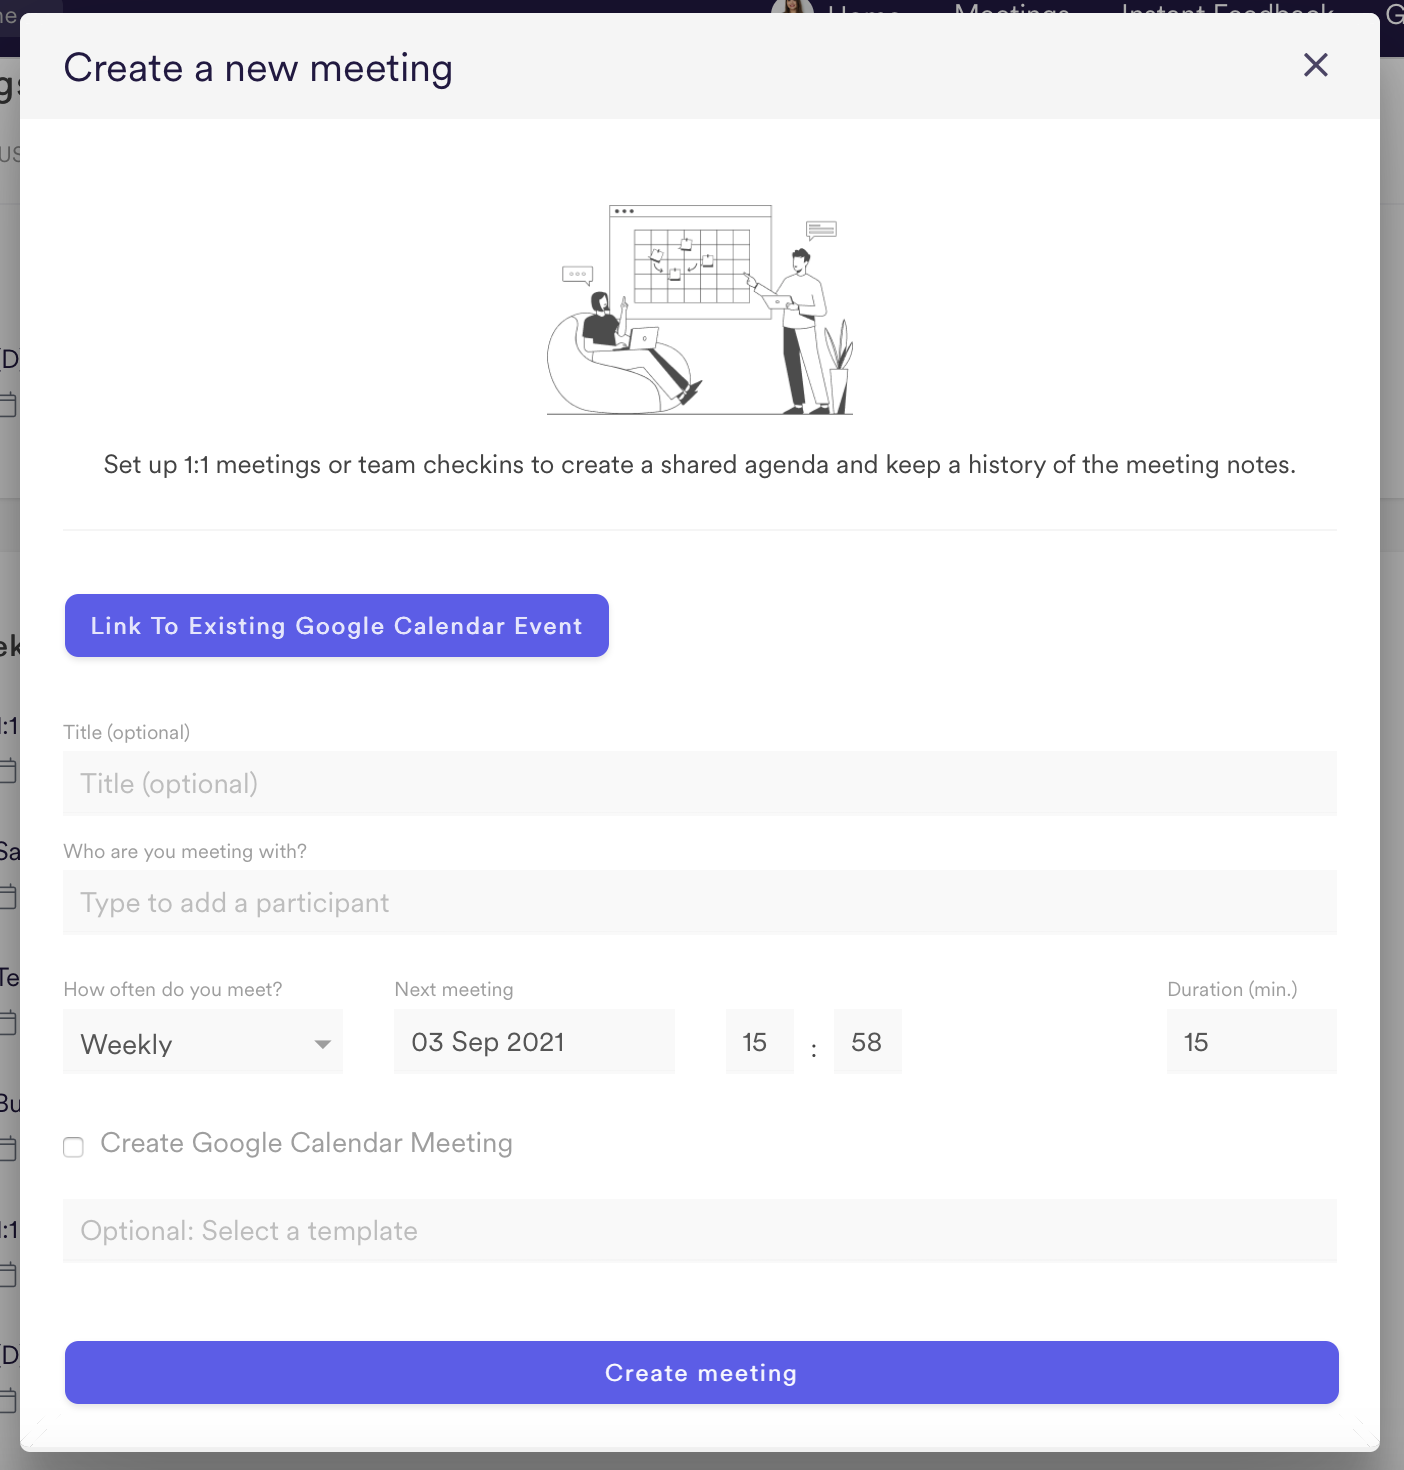The image size is (1404, 1470).
Task: Select the hour field showing 15
Action: (x=759, y=1042)
